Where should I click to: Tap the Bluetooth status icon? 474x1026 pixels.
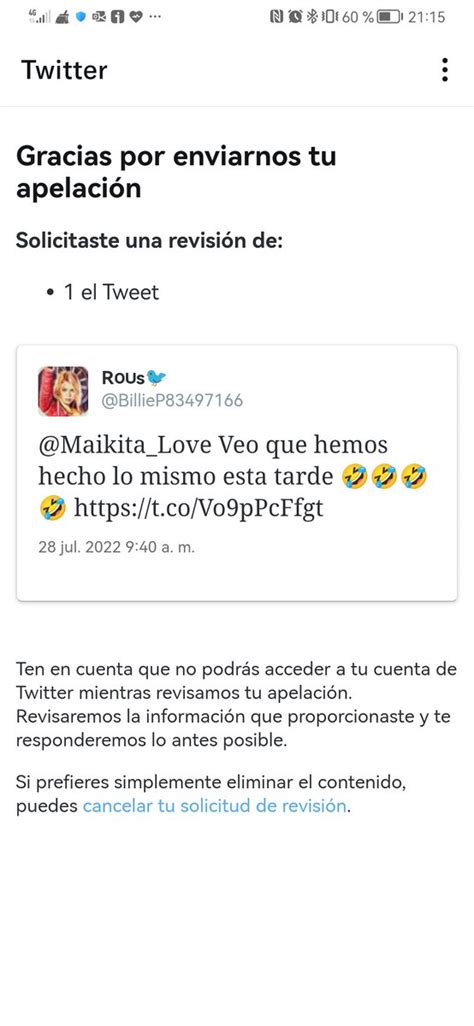tap(312, 17)
